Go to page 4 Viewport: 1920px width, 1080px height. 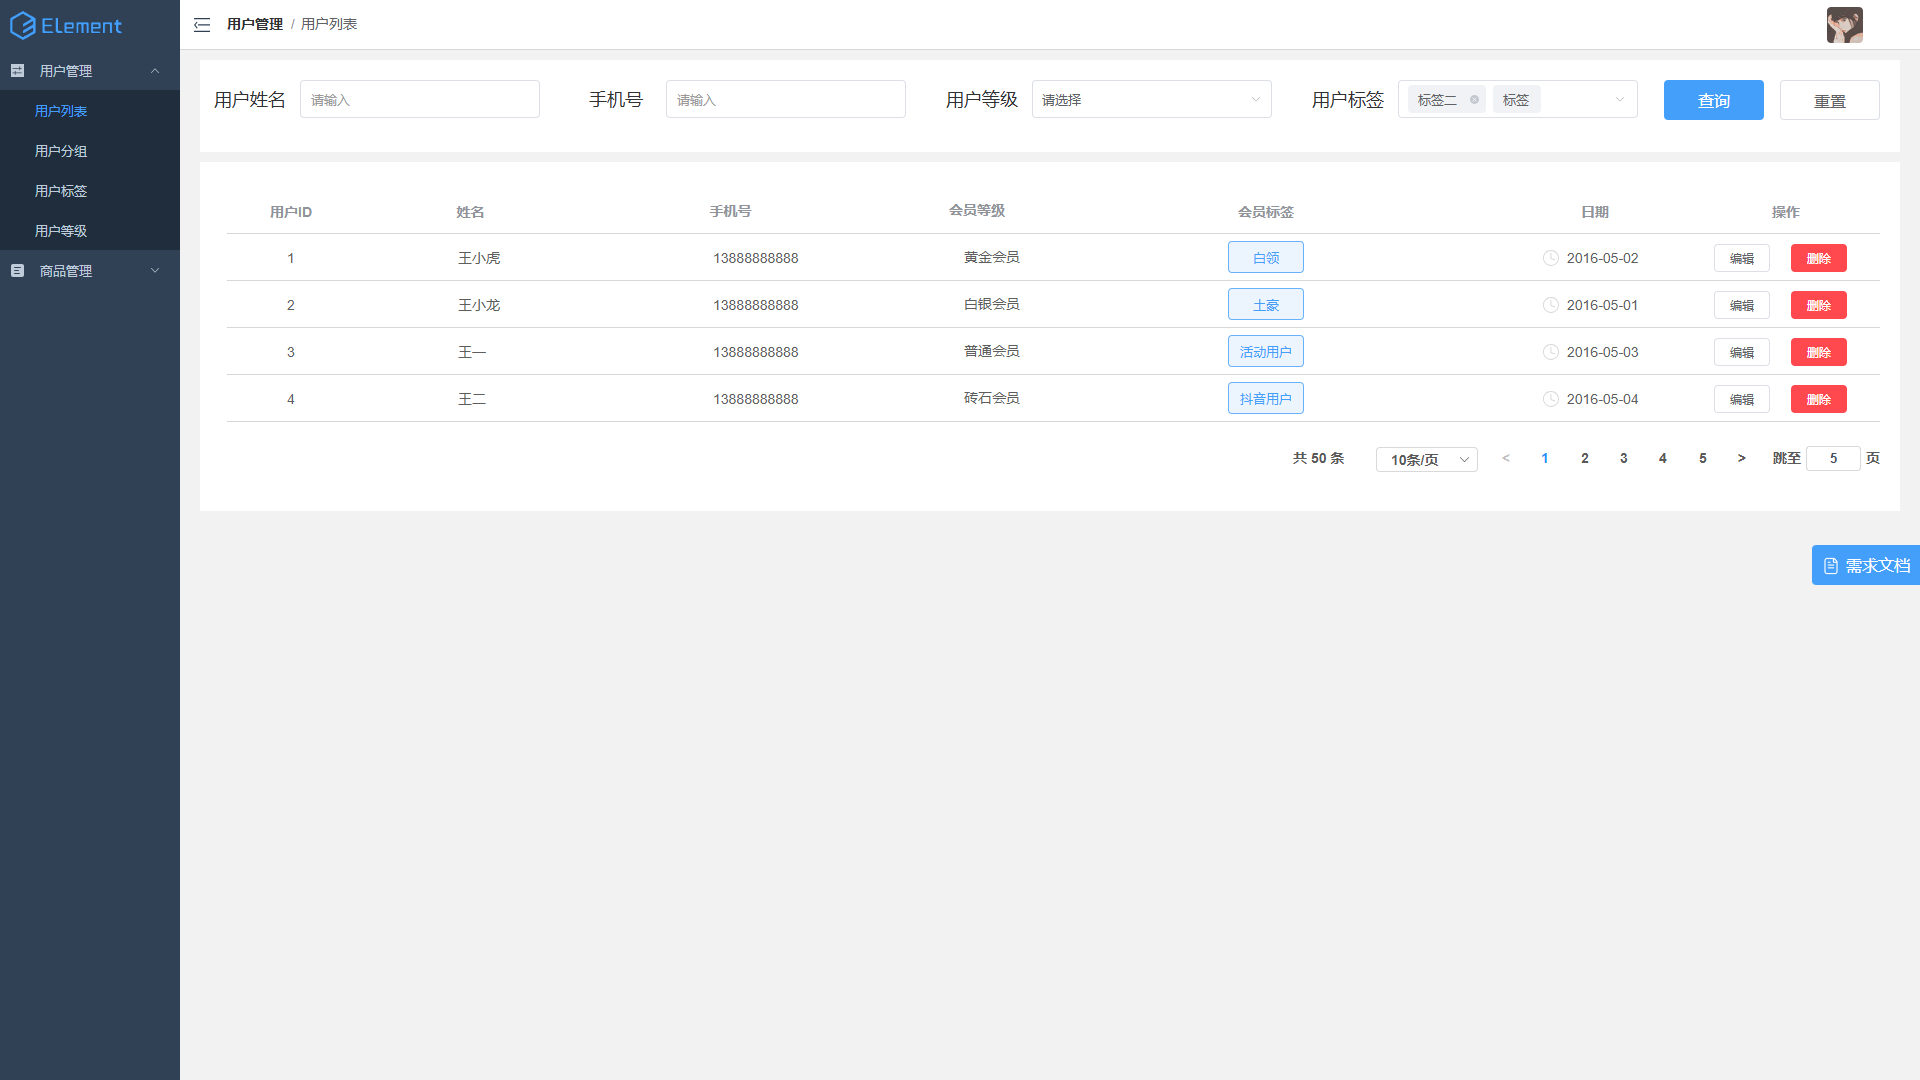pyautogui.click(x=1663, y=459)
